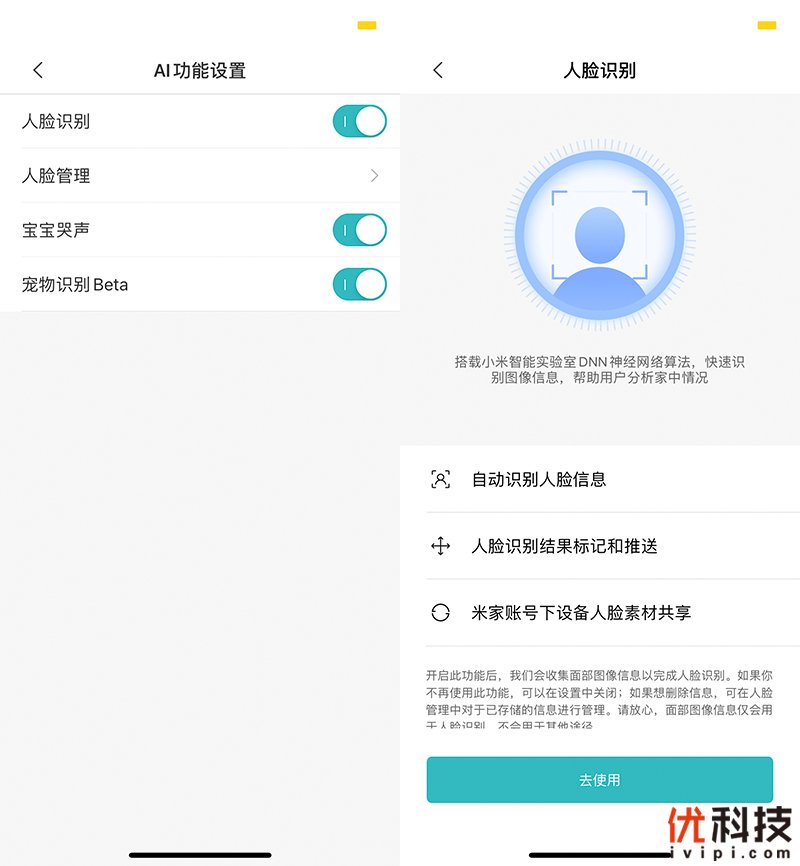Open 人脸管理 via its chevron arrow
This screenshot has height=866, width=800.
[x=374, y=176]
